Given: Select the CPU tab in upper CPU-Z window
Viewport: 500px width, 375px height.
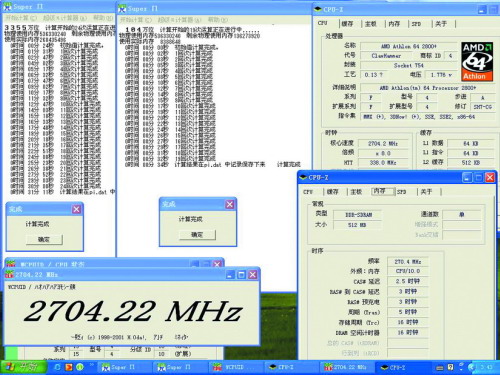Looking at the screenshot, I should [x=323, y=23].
